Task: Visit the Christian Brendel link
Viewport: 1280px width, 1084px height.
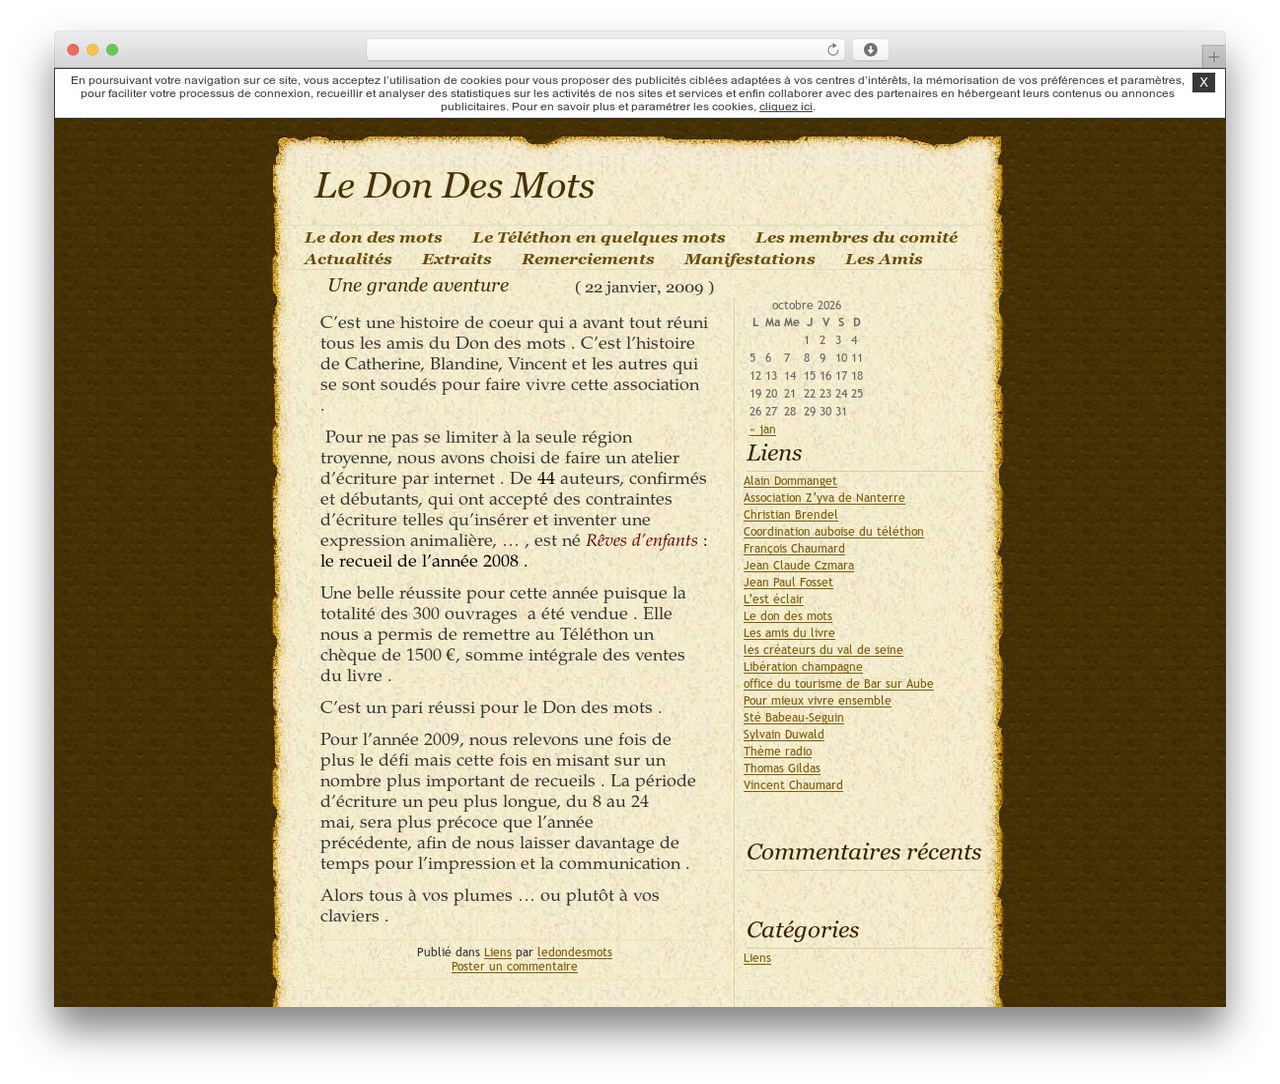Action: [790, 515]
